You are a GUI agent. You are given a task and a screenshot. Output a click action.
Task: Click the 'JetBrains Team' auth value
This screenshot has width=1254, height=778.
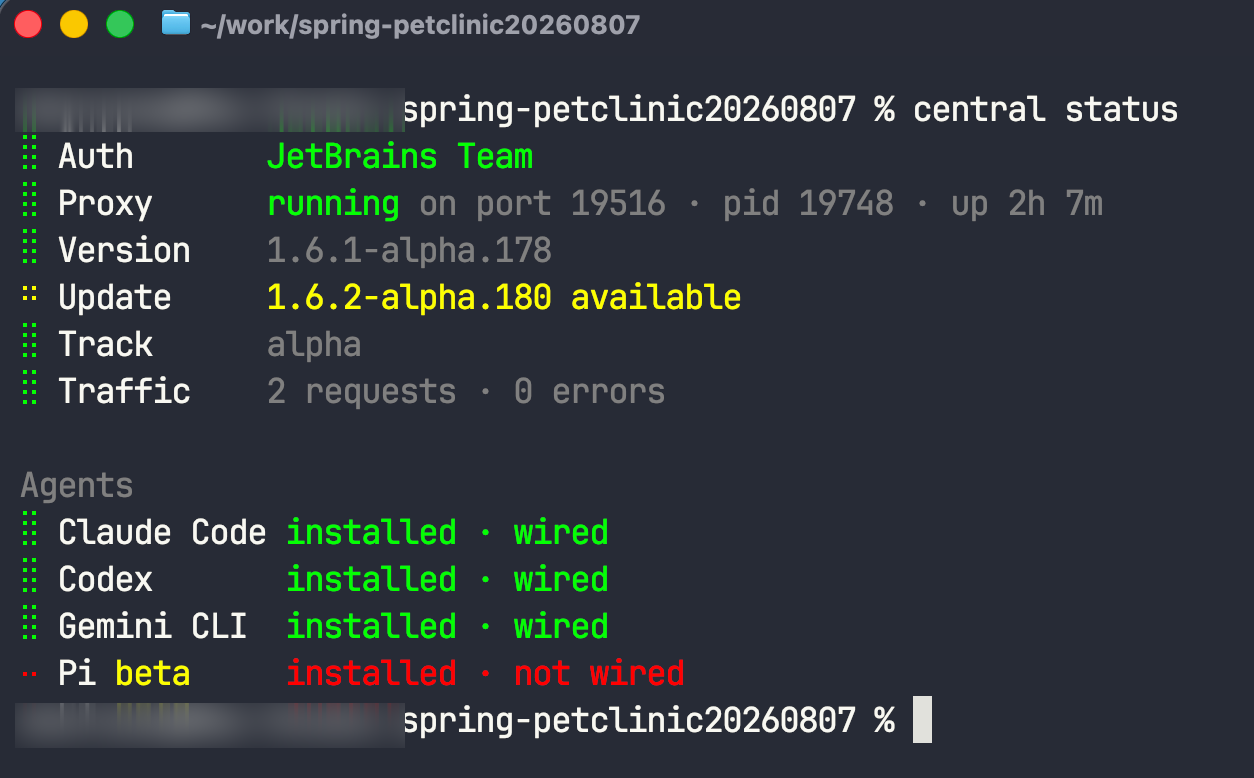click(400, 156)
